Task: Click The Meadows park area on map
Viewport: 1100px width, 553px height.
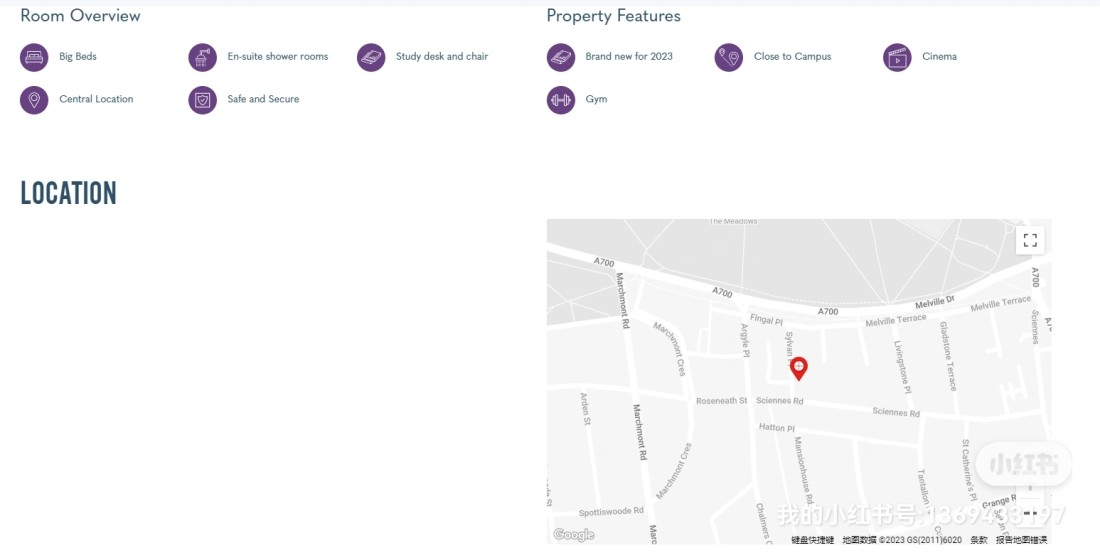Action: pyautogui.click(x=733, y=221)
